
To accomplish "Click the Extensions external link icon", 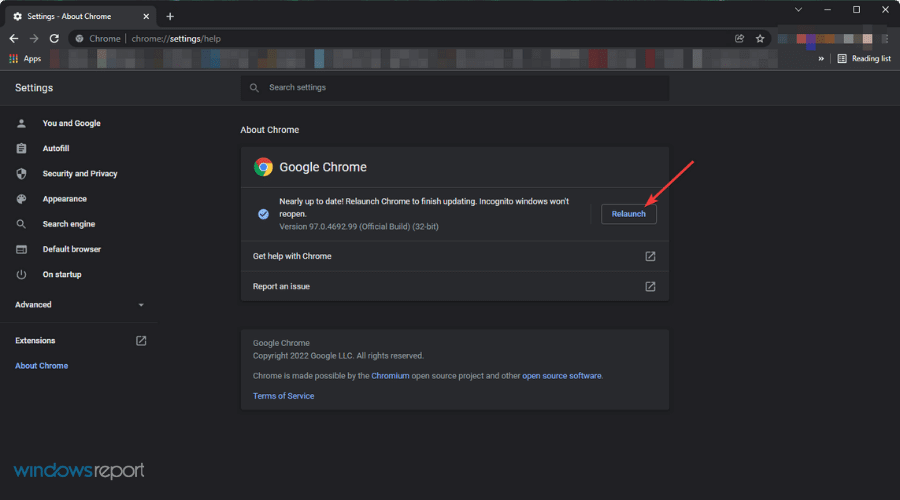I will (x=141, y=340).
